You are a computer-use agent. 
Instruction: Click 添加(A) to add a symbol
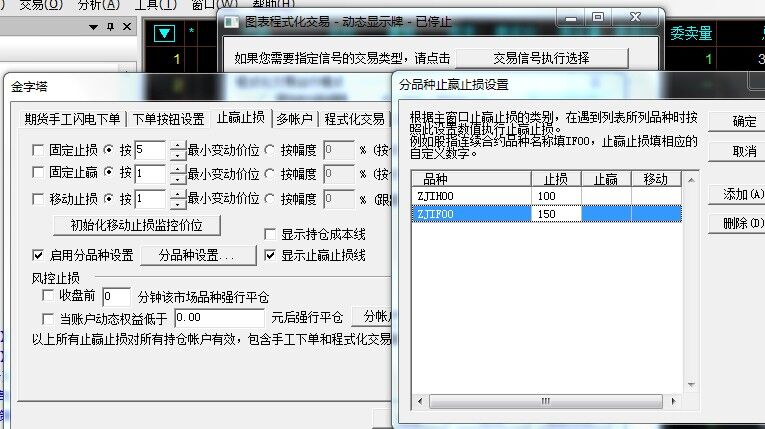pyautogui.click(x=739, y=194)
